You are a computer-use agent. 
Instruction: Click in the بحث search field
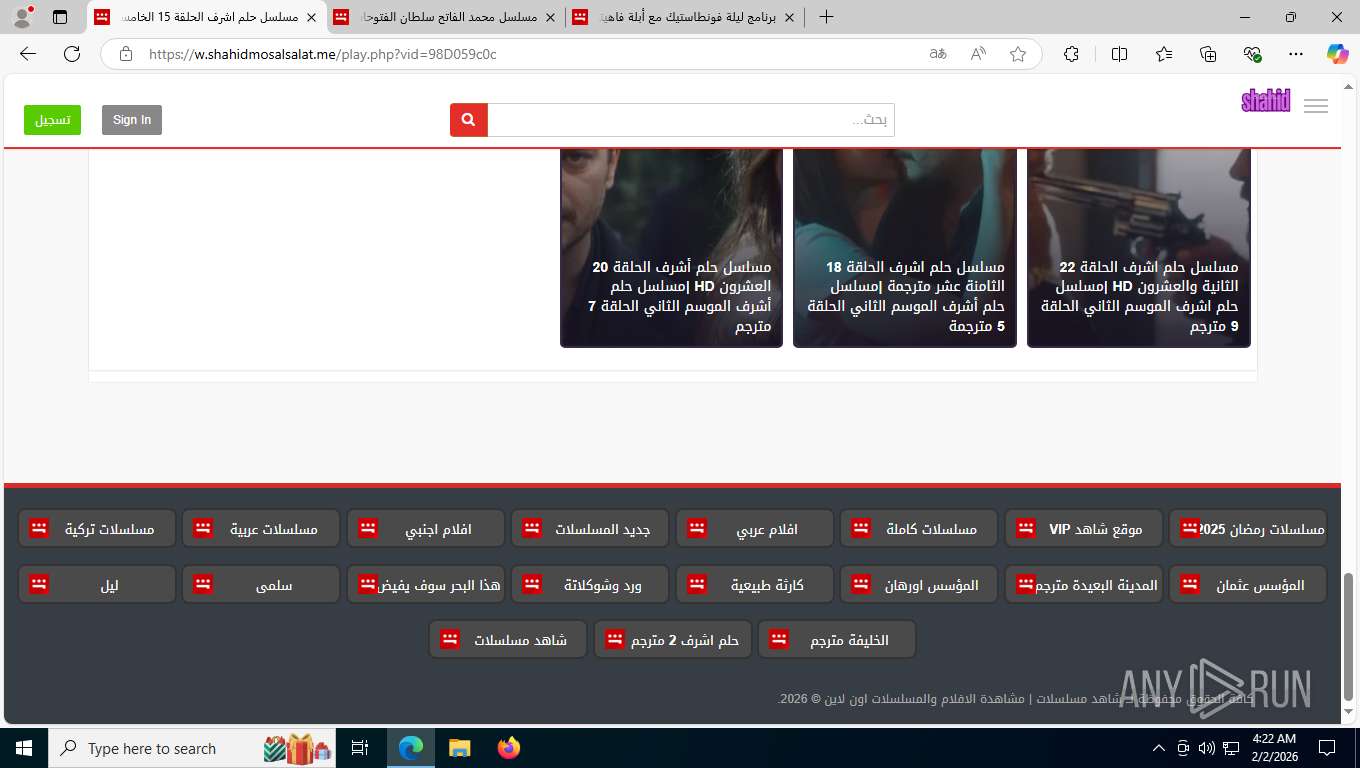tap(691, 120)
